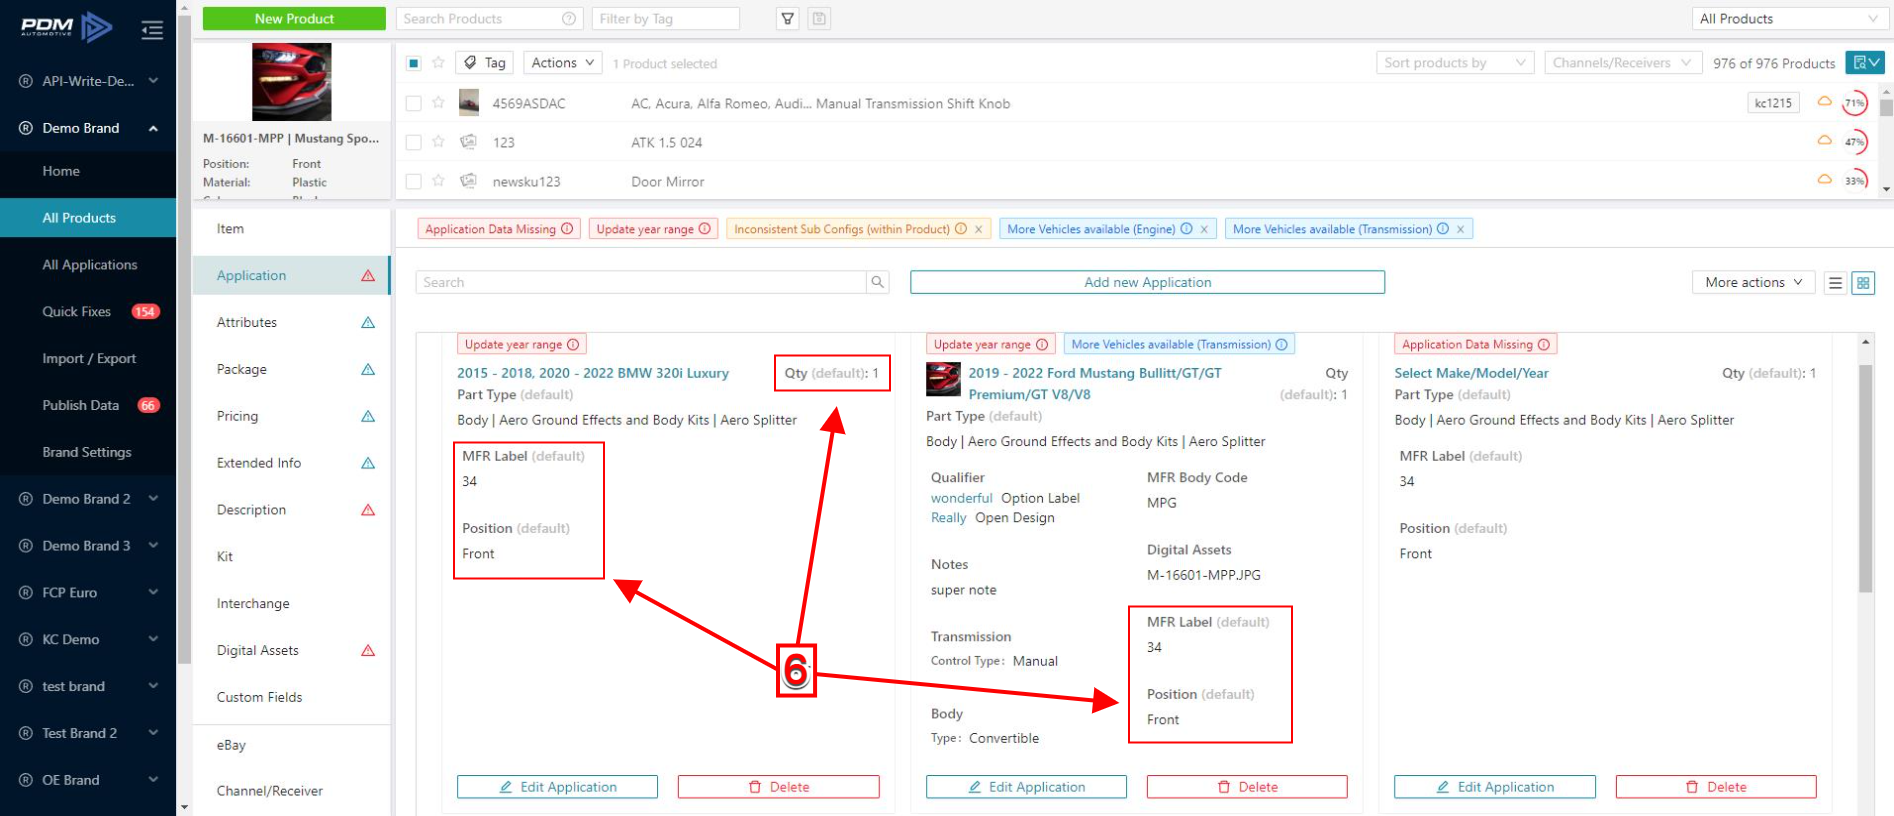Dismiss the Inconsistent Sub Configs alert
Image resolution: width=1894 pixels, height=816 pixels.
[x=978, y=229]
